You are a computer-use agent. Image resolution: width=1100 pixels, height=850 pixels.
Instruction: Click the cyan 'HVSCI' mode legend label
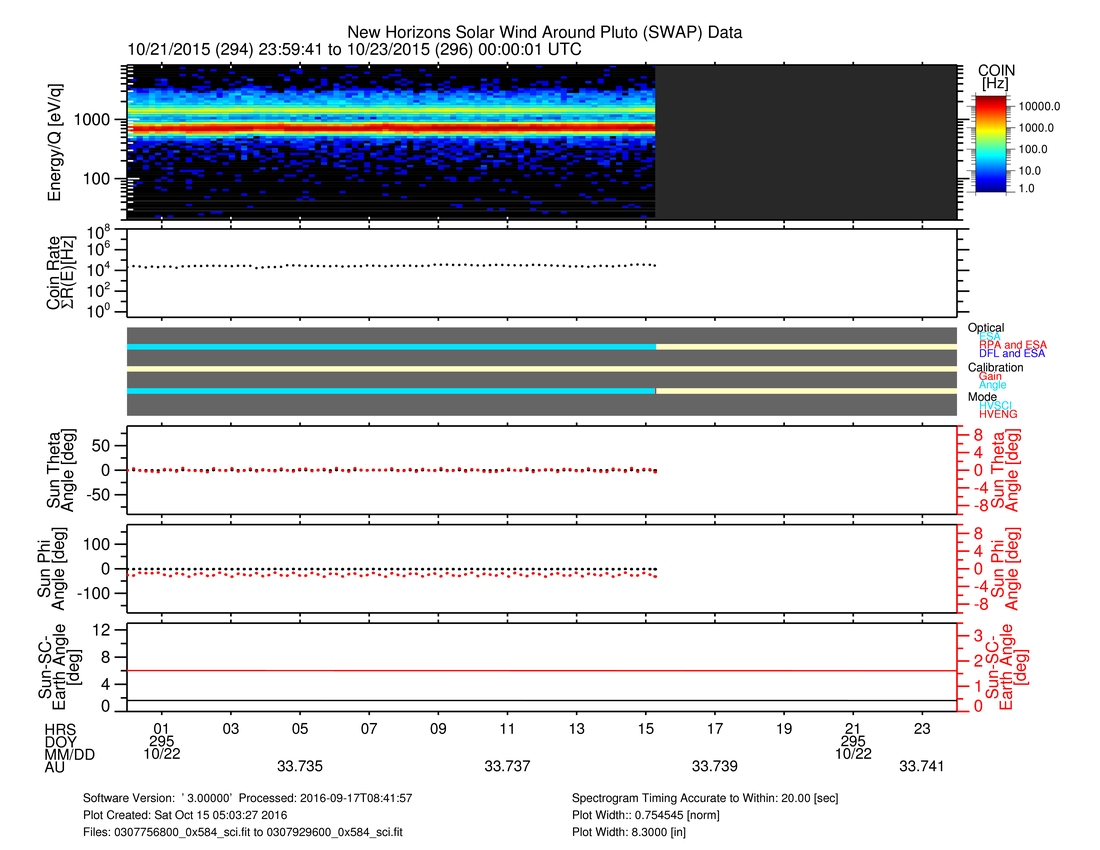point(997,405)
